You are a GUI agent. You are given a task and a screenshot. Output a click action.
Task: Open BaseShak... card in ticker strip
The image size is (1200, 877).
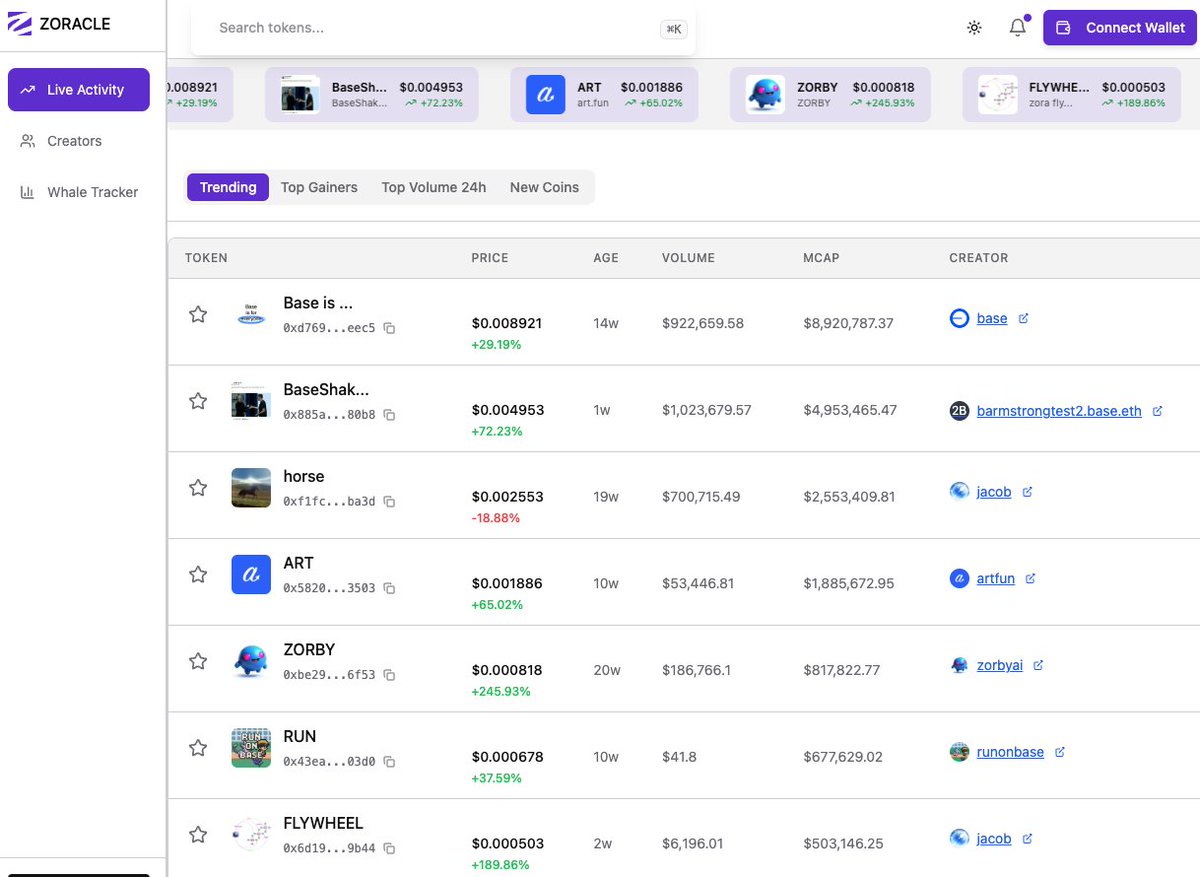click(x=370, y=95)
